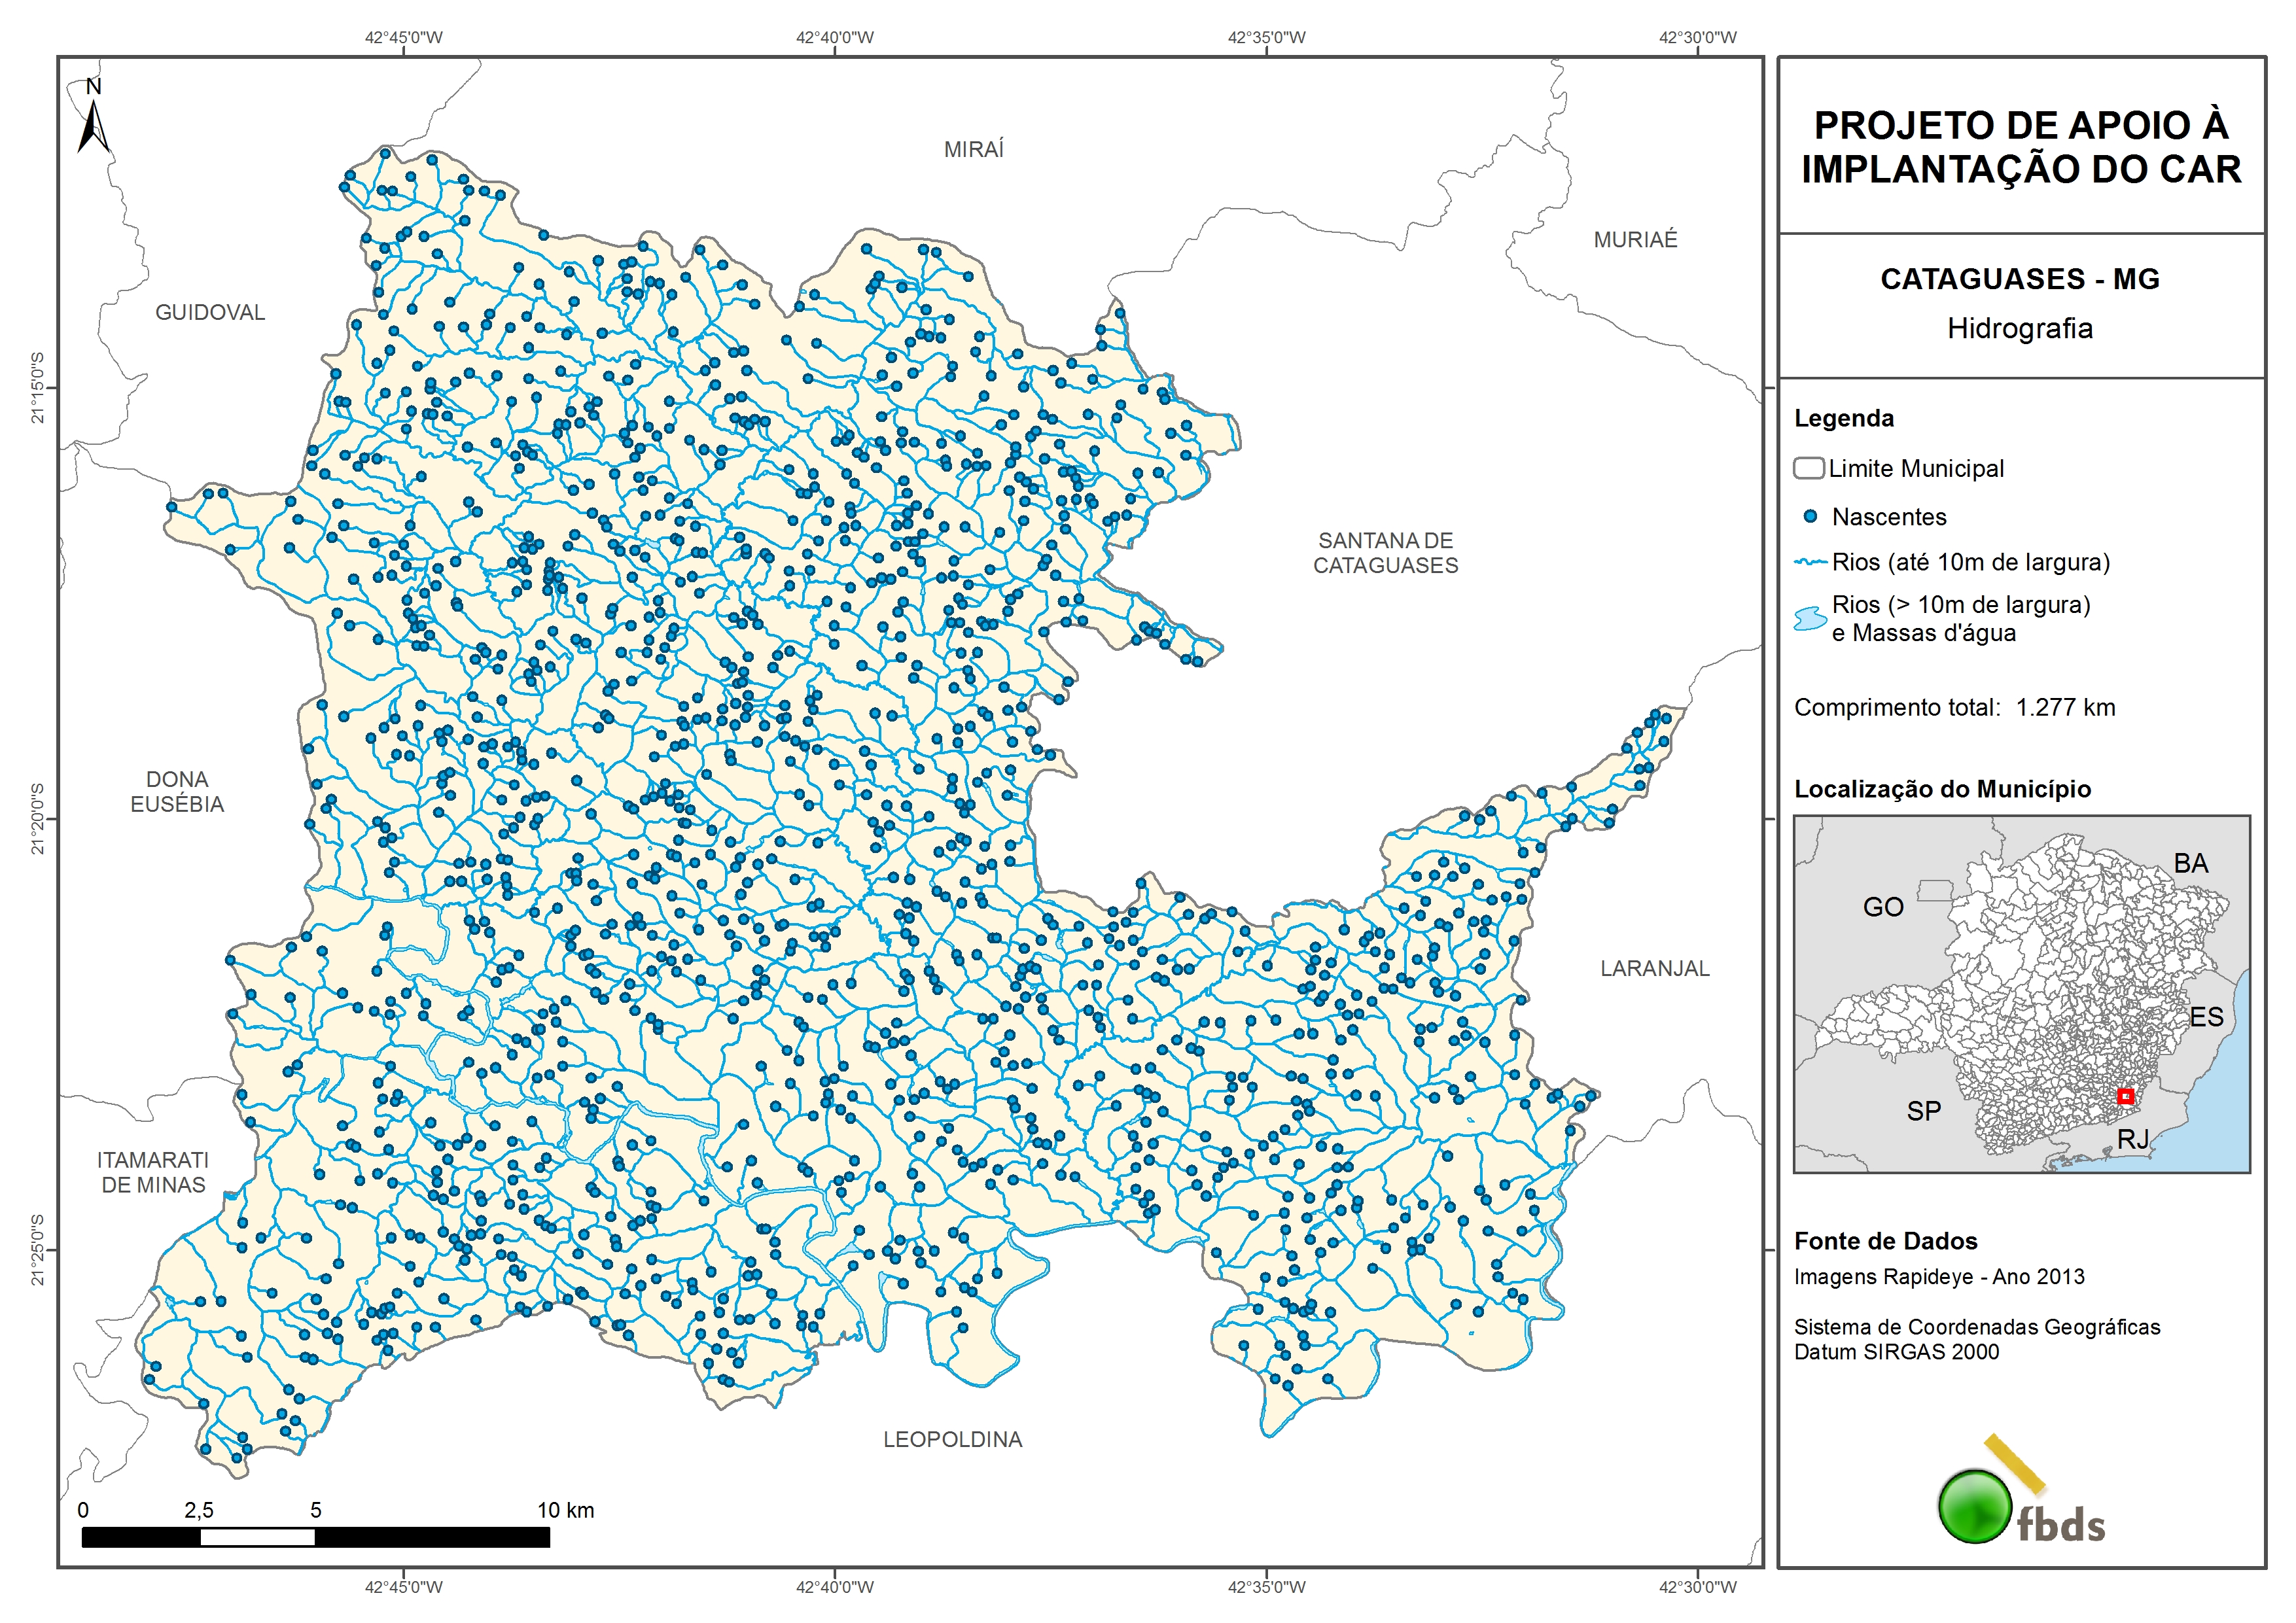Click the Limite Municipal legend symbol
Viewport: 2296px width, 1623px height.
click(1808, 468)
